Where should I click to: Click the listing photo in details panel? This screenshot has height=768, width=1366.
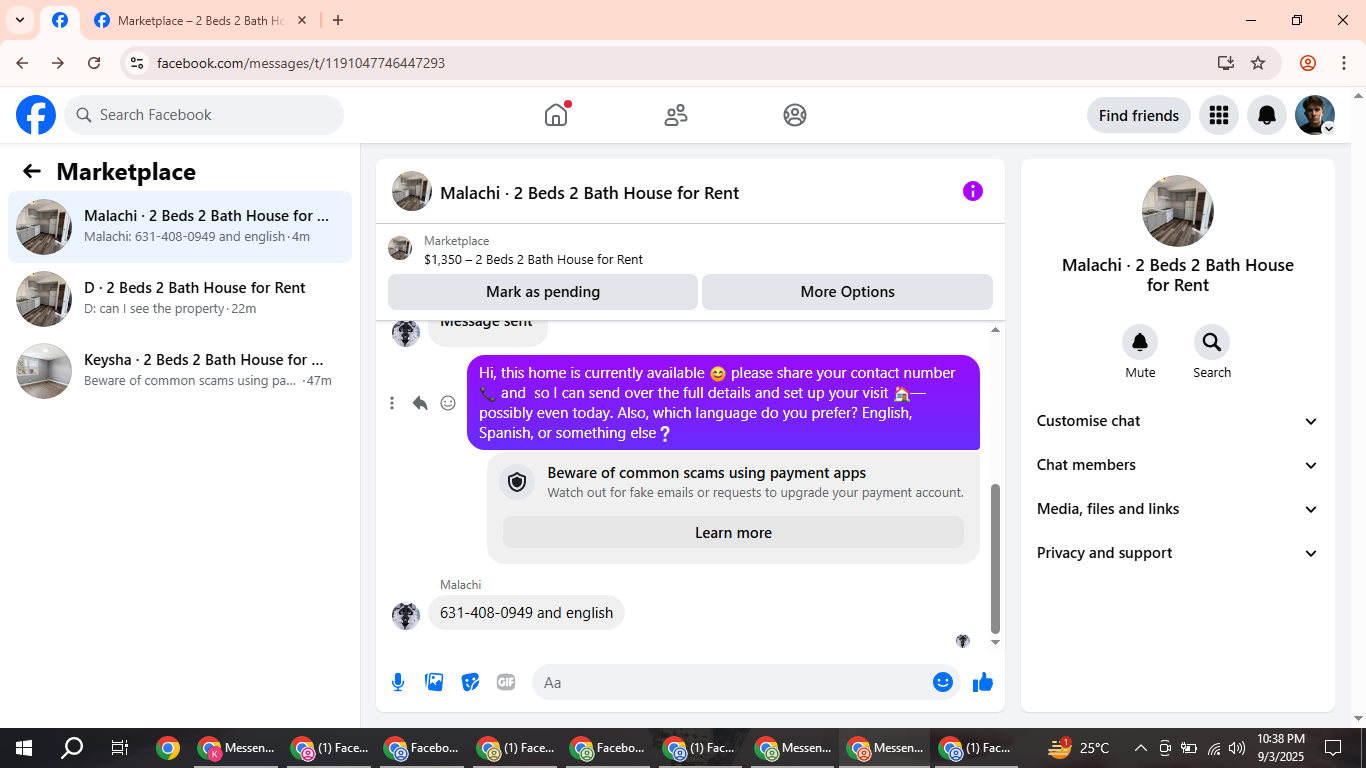coord(1178,211)
